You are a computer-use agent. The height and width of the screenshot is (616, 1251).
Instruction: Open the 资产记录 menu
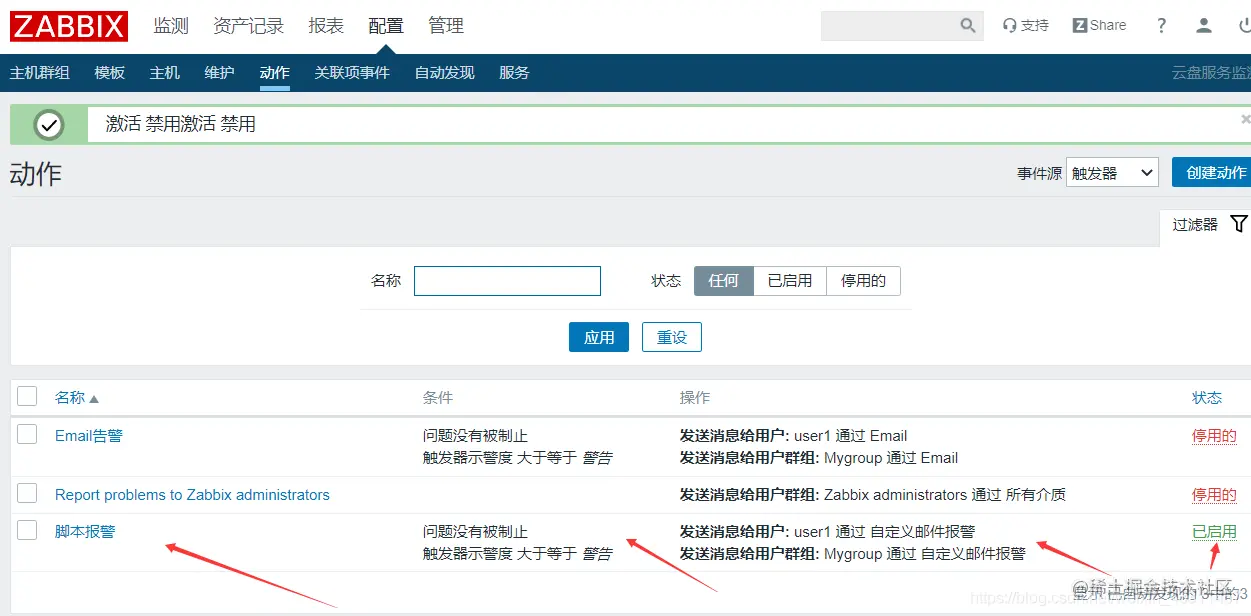coord(249,26)
